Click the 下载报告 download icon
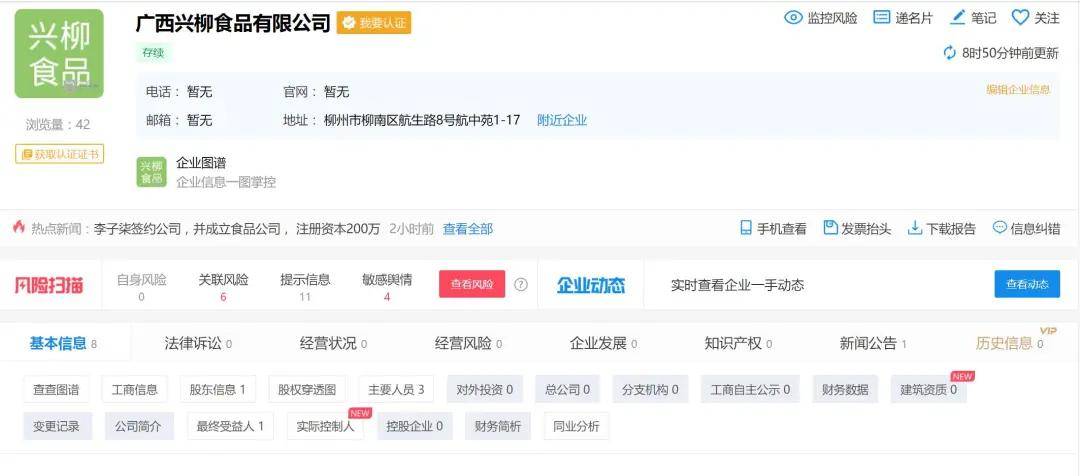The width and height of the screenshot is (1080, 476). coord(914,228)
